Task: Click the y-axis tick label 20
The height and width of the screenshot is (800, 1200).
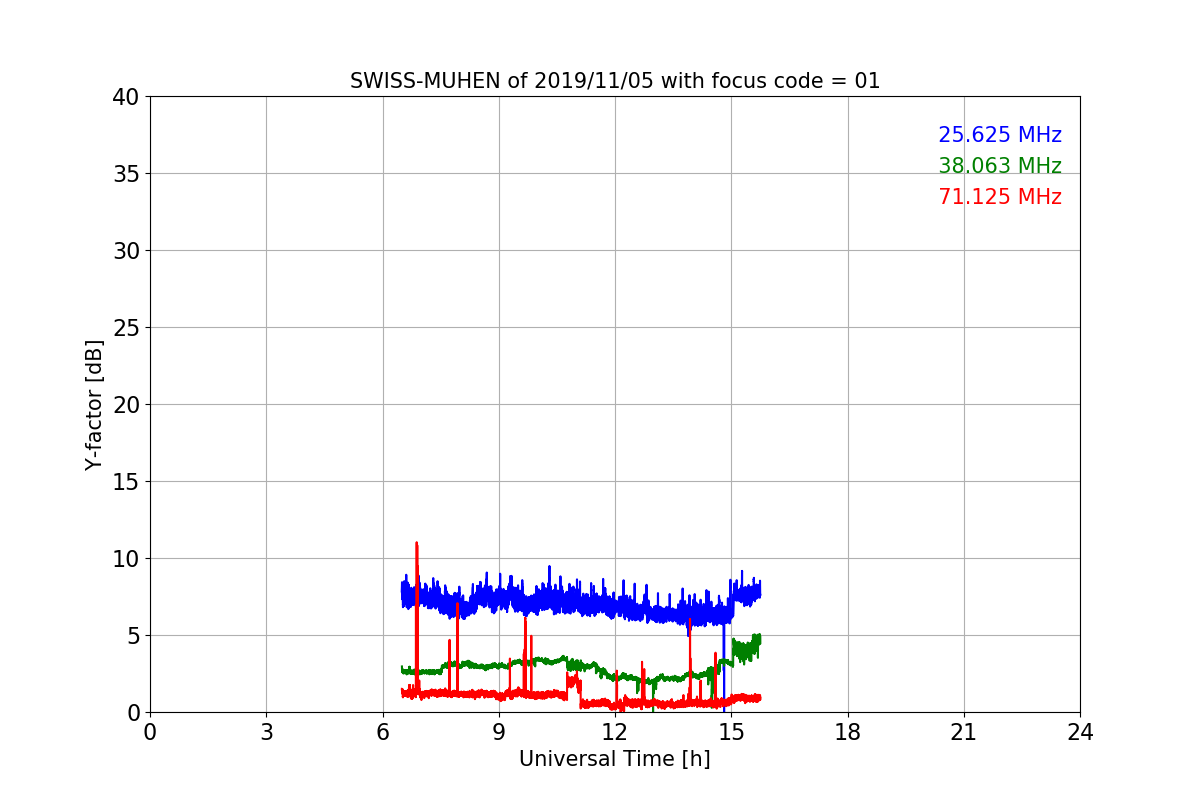Action: [x=126, y=405]
